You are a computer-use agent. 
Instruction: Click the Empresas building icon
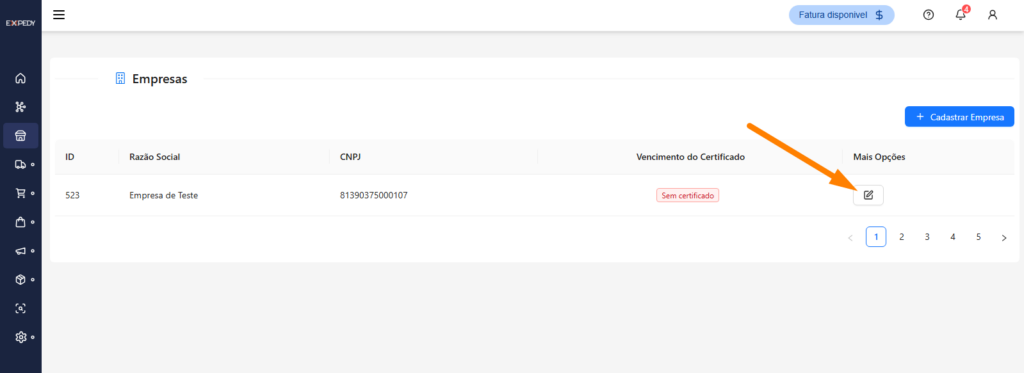pos(120,78)
